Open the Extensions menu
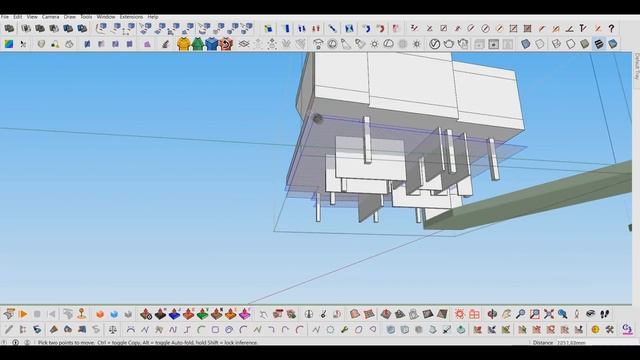 pyautogui.click(x=131, y=17)
